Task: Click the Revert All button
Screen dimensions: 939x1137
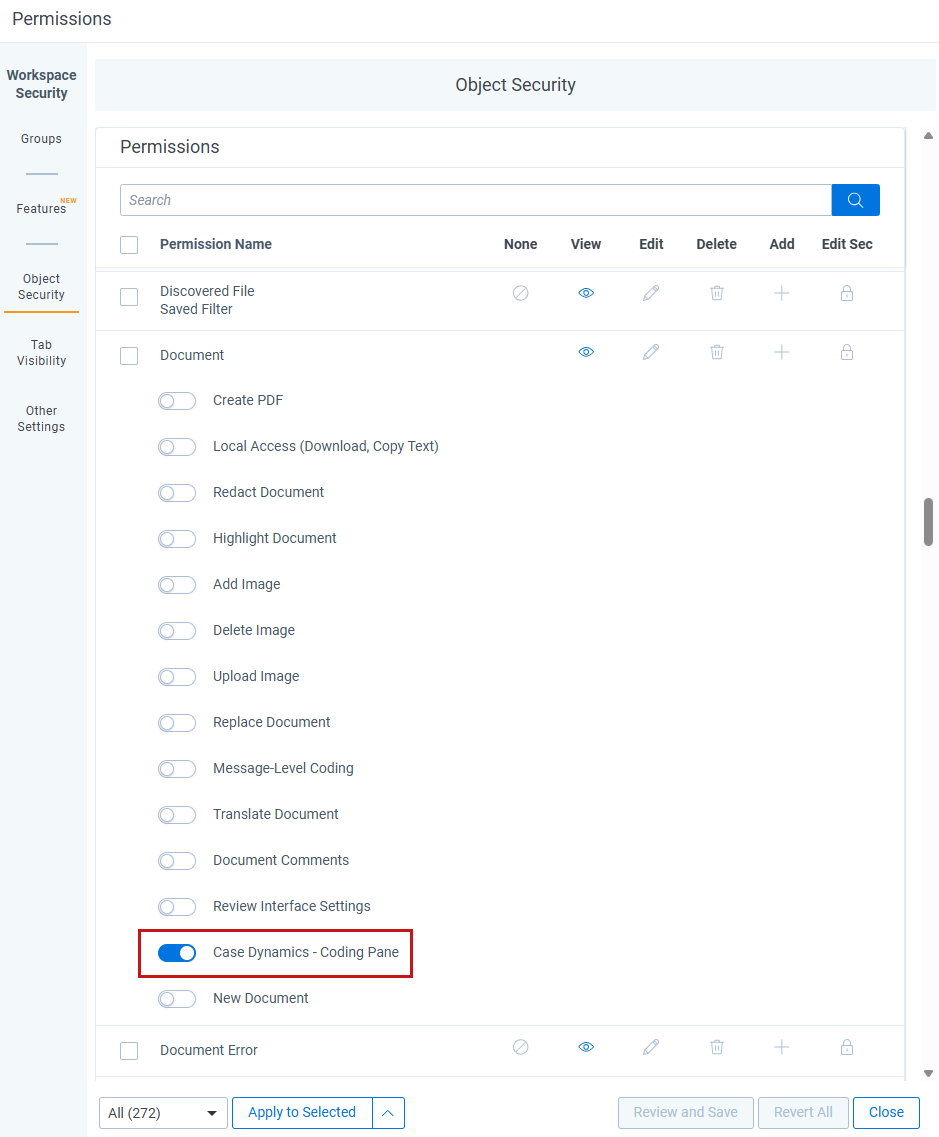Action: click(x=803, y=1113)
